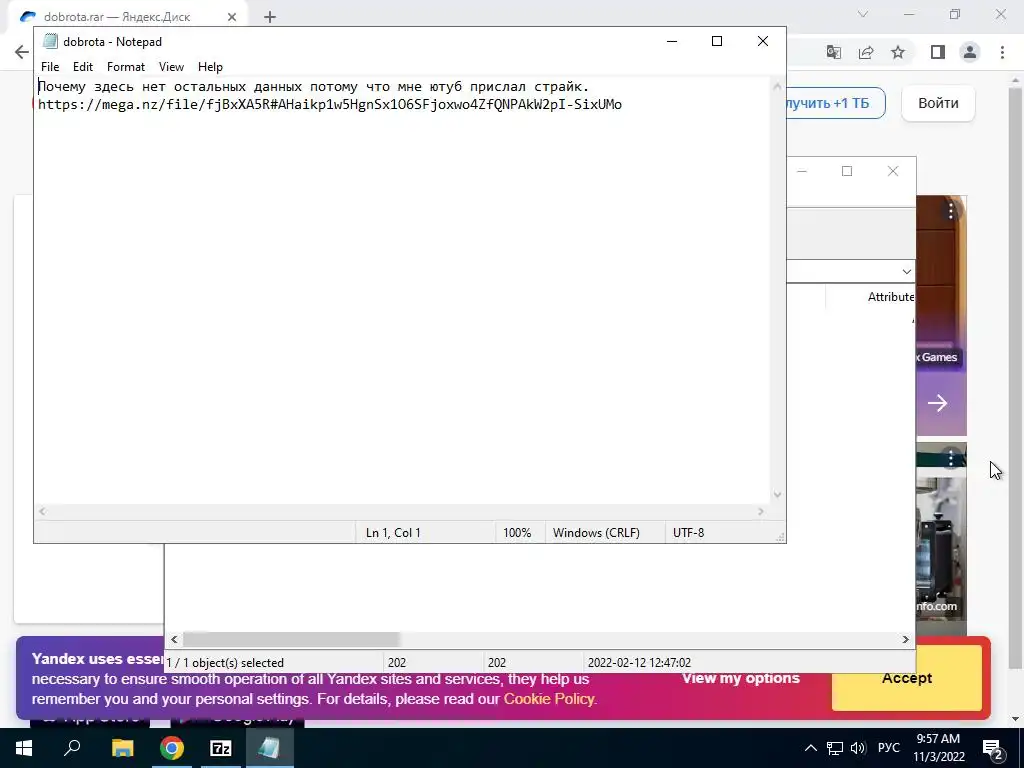1024x768 pixels.
Task: Open the Help menu in Notepad
Action: tap(210, 67)
